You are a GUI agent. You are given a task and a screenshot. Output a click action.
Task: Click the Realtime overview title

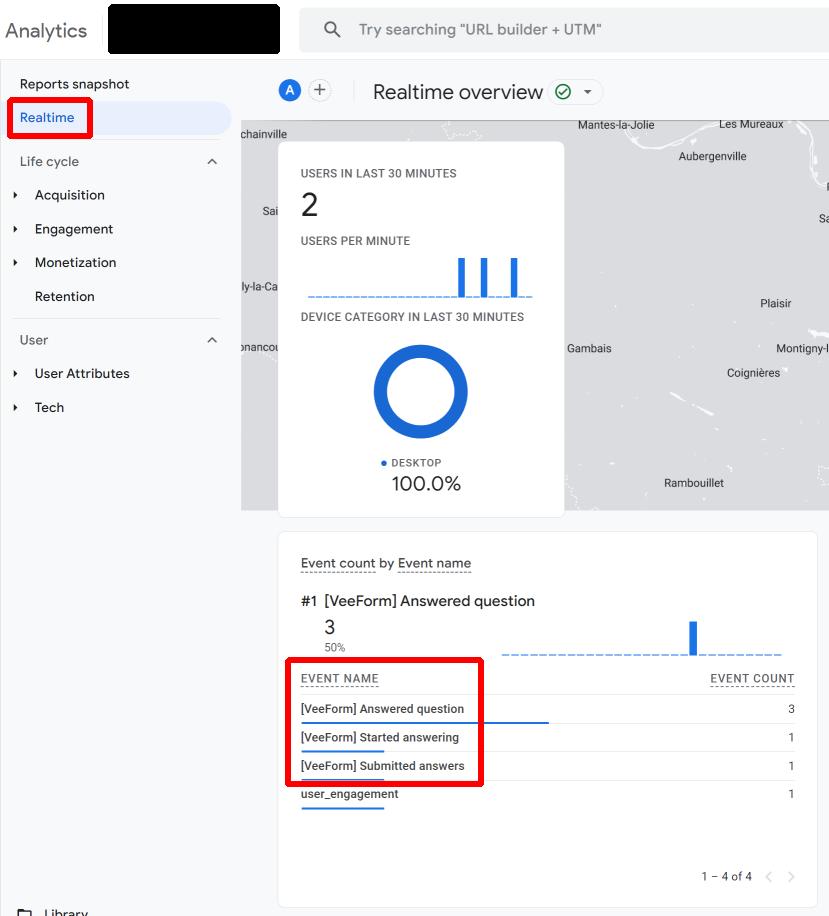tap(458, 92)
